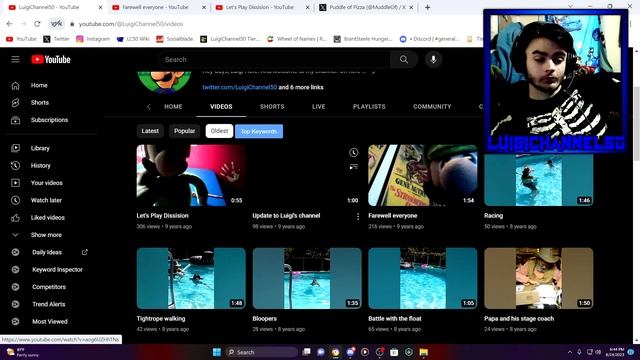This screenshot has height=360, width=640.
Task: Click the search magnifier button
Action: [404, 60]
